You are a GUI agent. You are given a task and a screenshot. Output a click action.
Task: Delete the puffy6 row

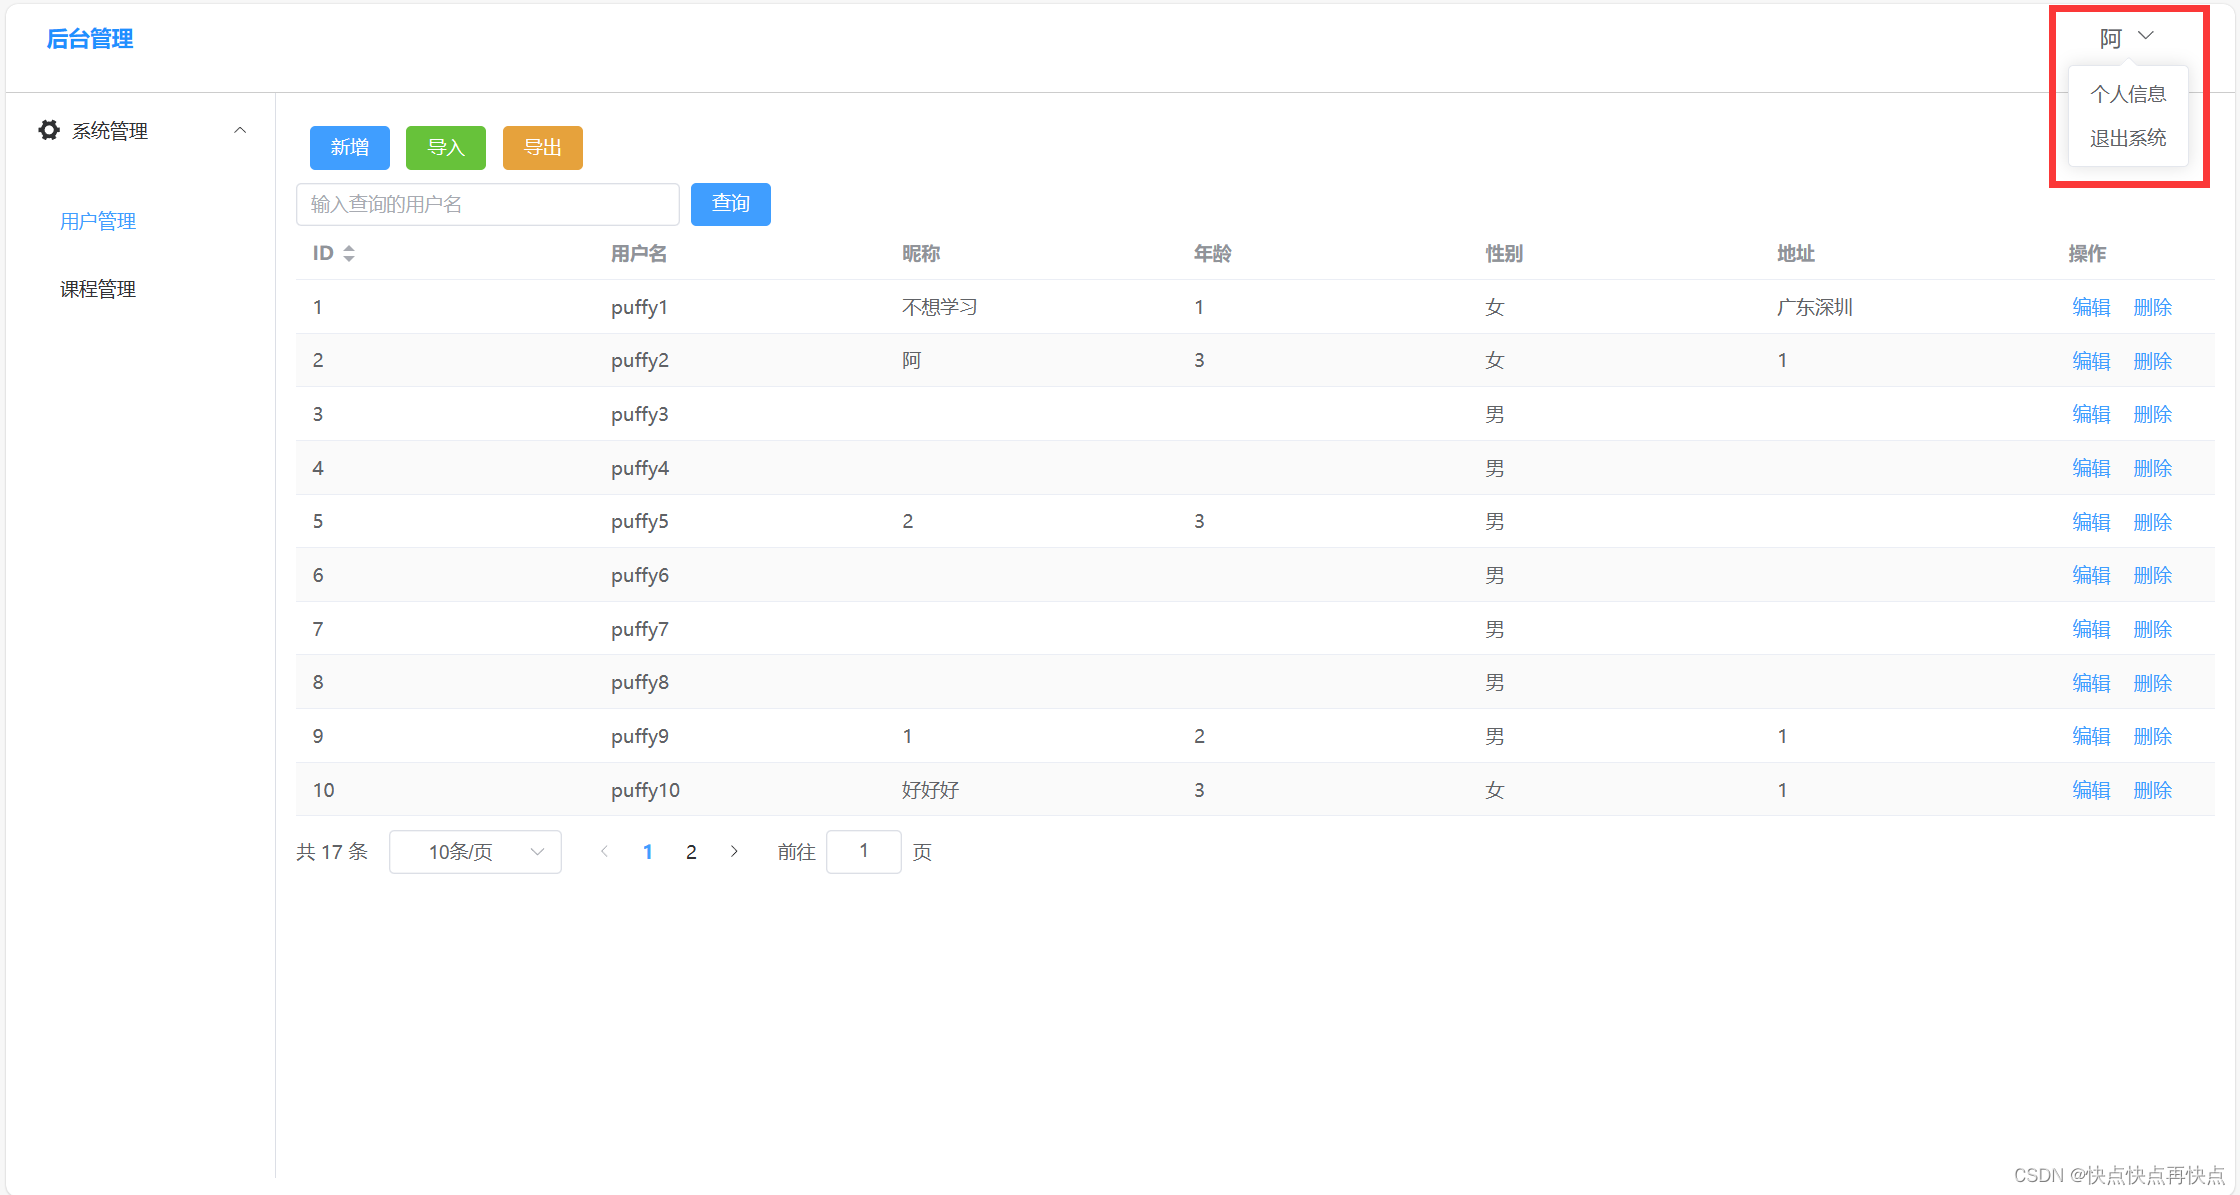click(x=2153, y=575)
